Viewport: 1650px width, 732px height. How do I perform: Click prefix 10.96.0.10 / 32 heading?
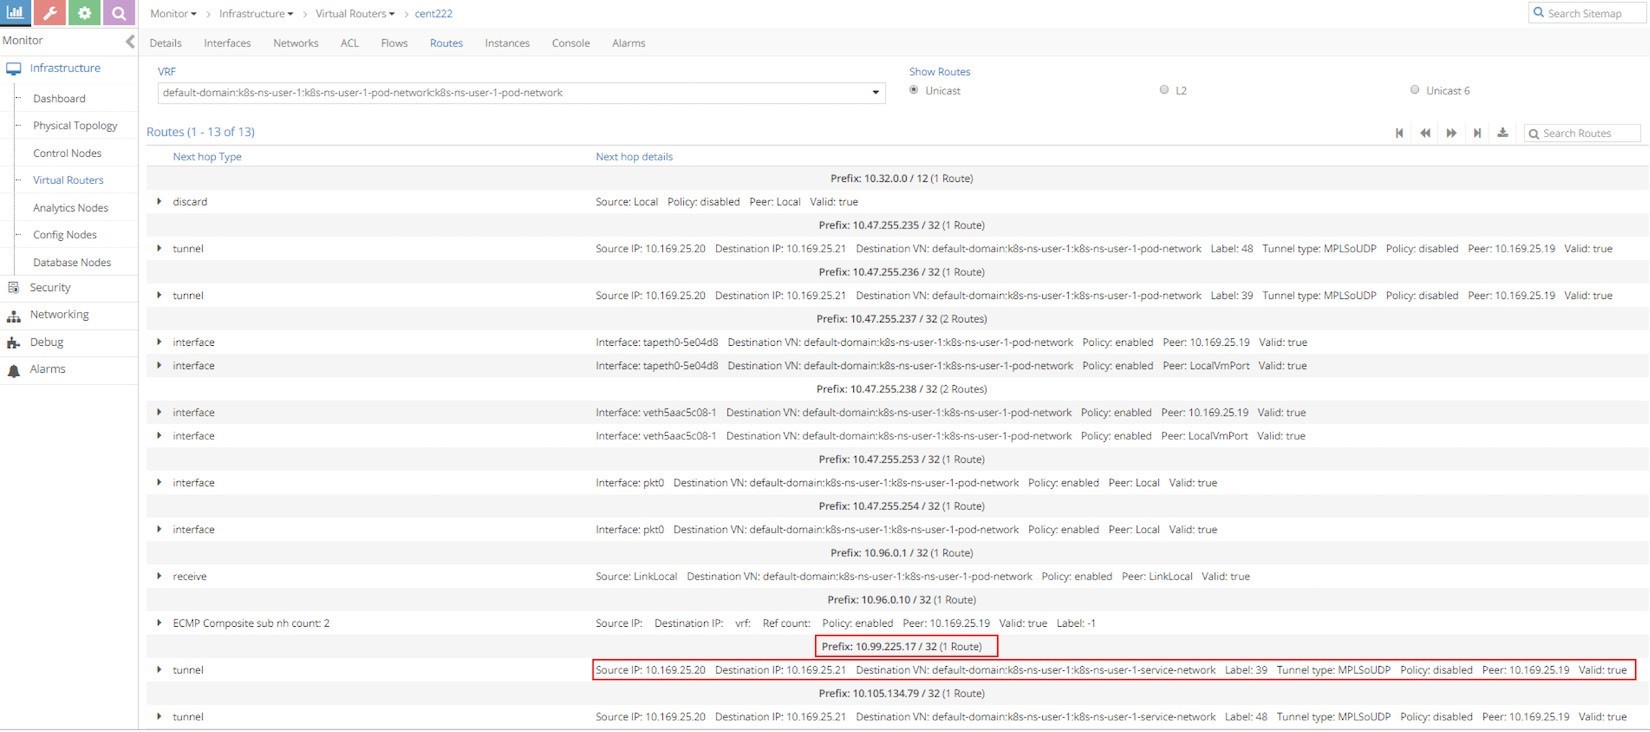pyautogui.click(x=902, y=600)
